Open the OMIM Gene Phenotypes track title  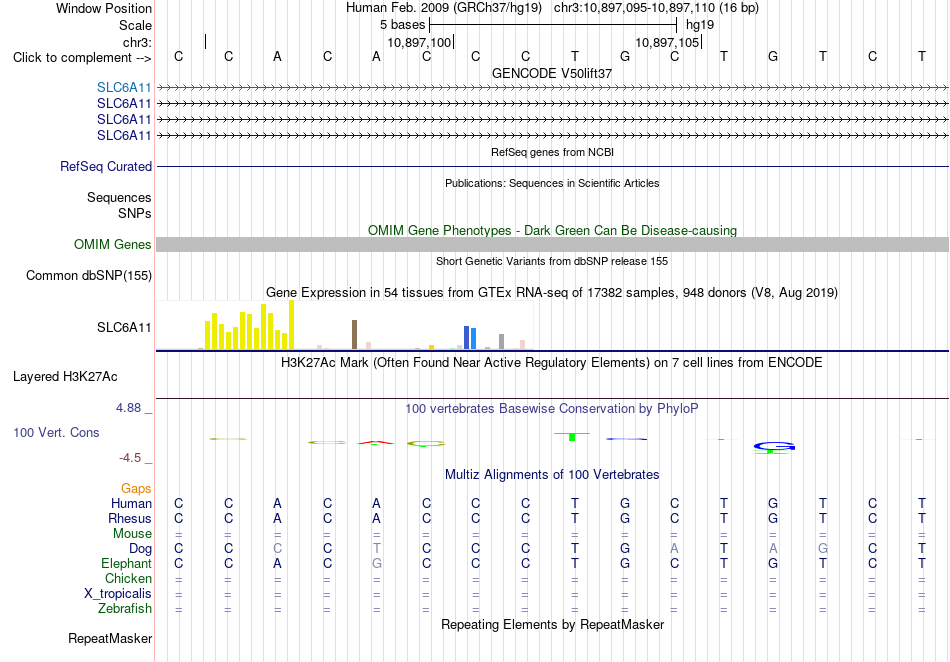552,231
